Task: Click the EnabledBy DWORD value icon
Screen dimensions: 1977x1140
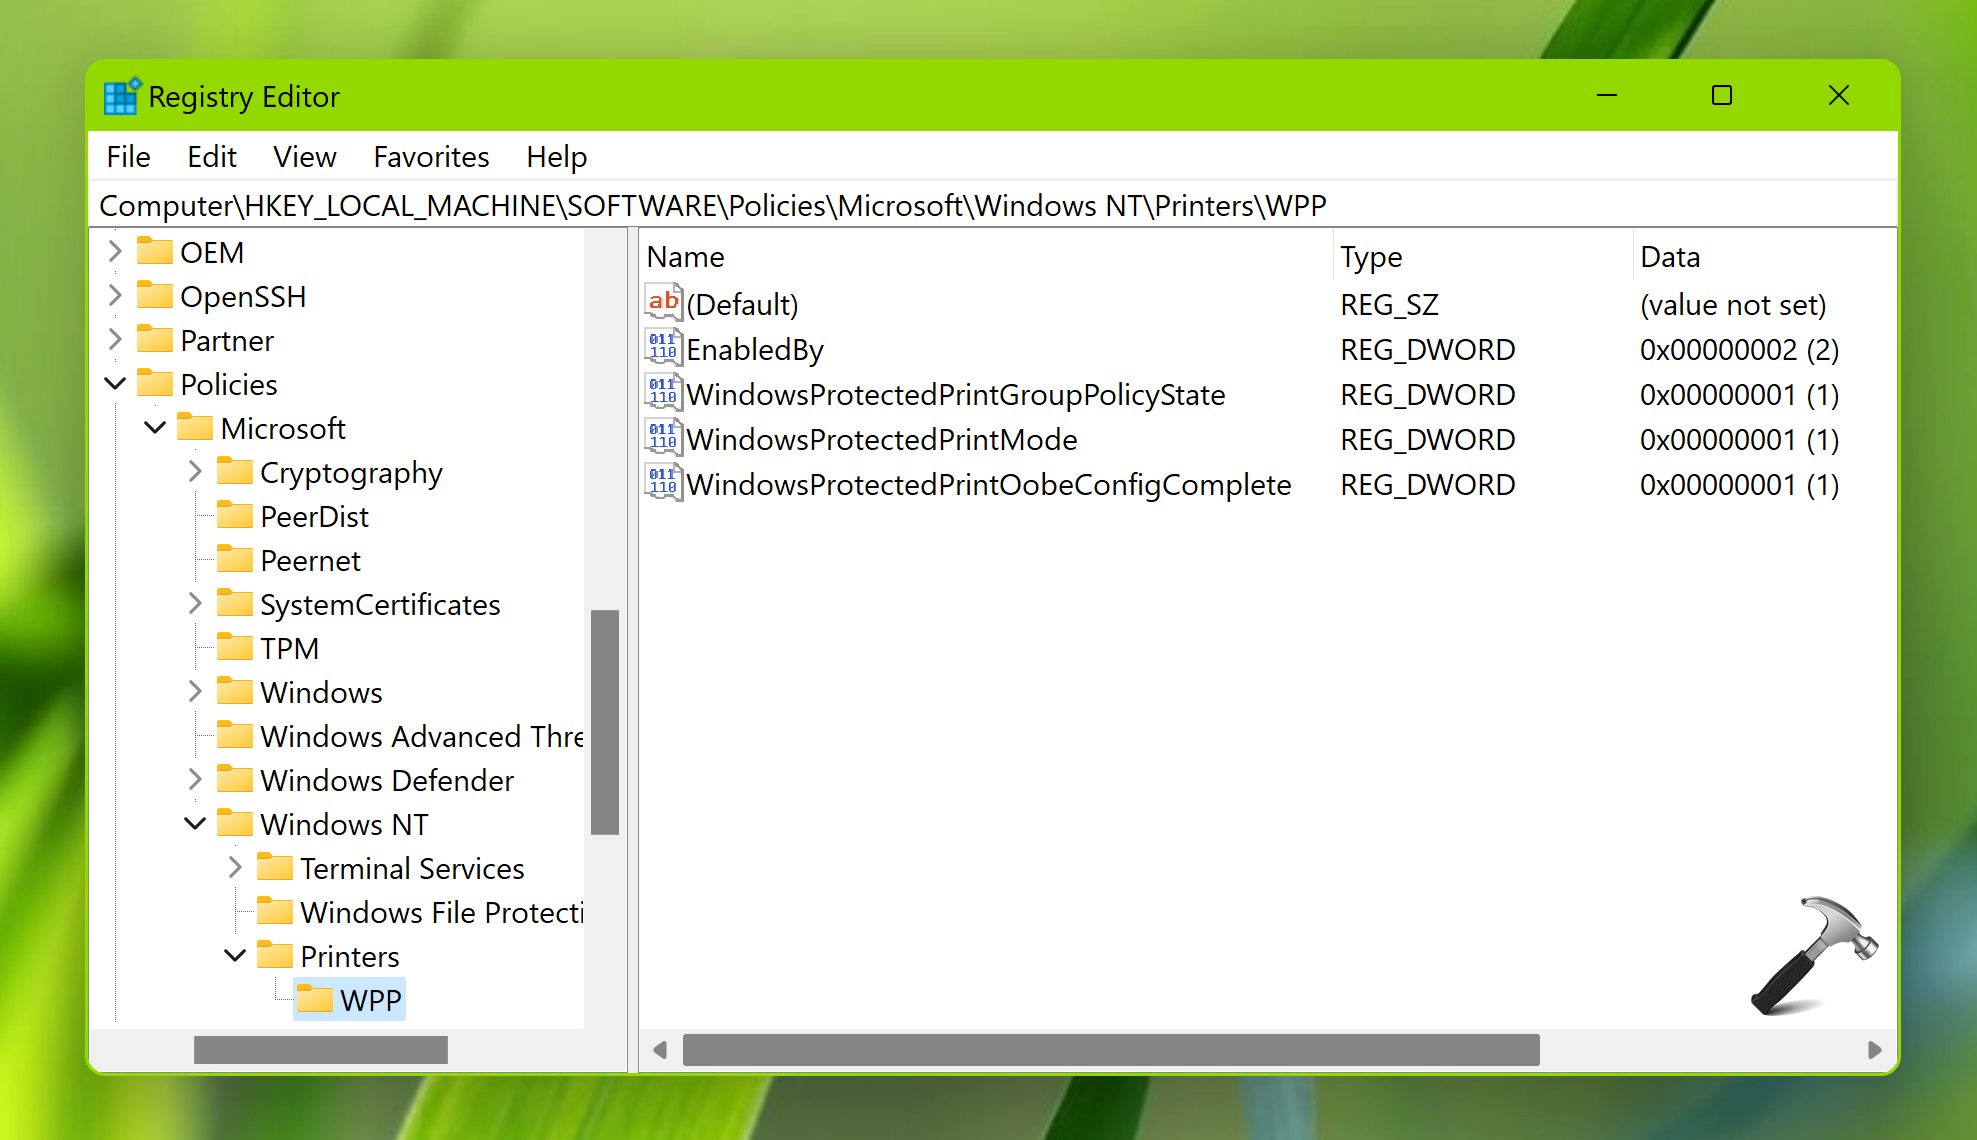Action: click(x=663, y=348)
